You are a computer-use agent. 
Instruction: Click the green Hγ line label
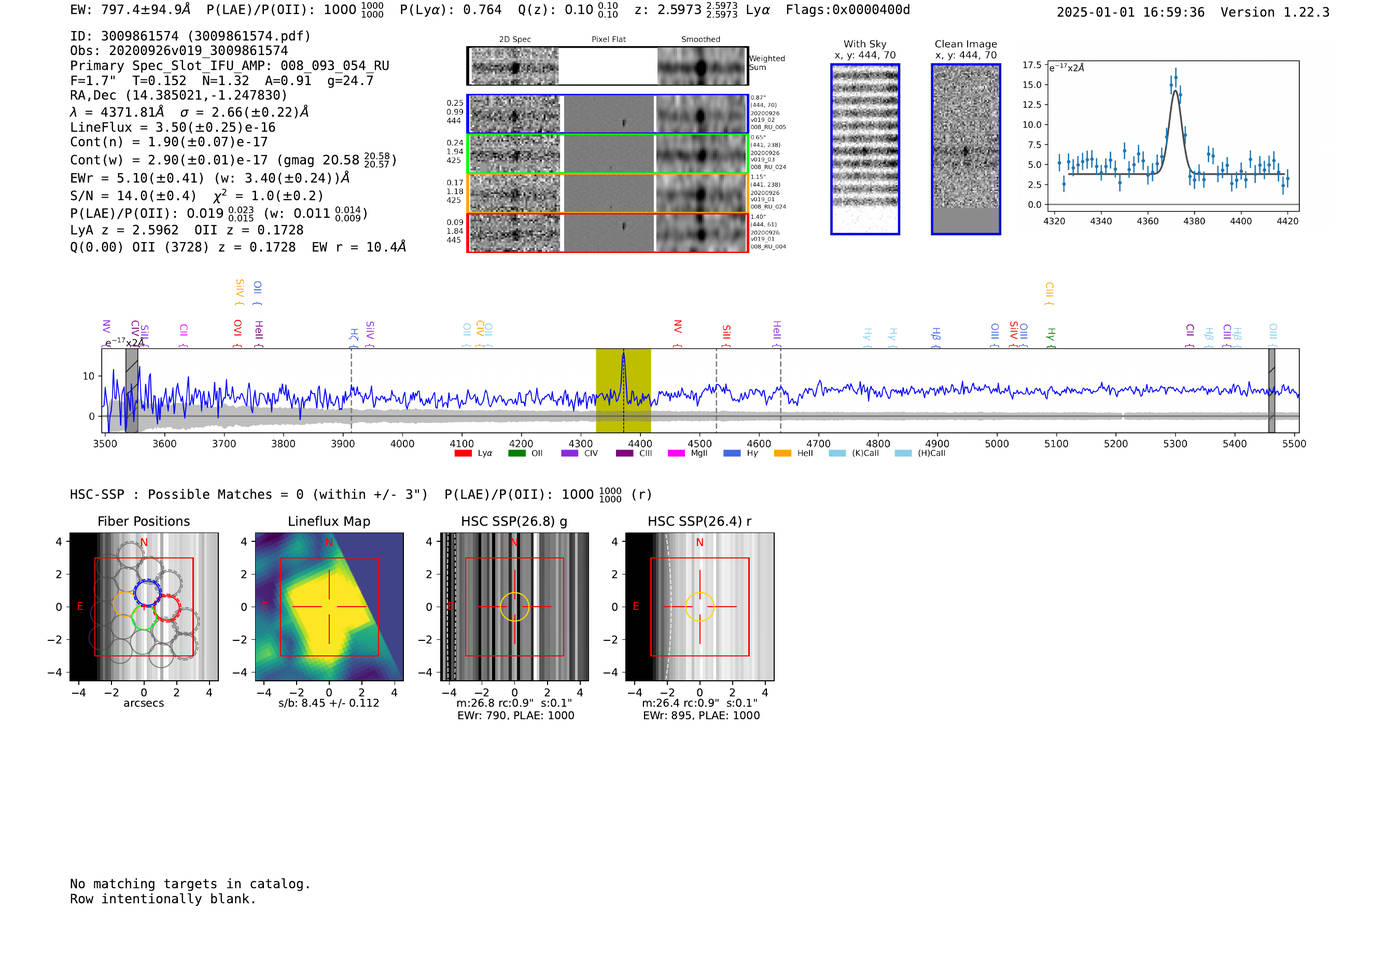click(x=1051, y=336)
